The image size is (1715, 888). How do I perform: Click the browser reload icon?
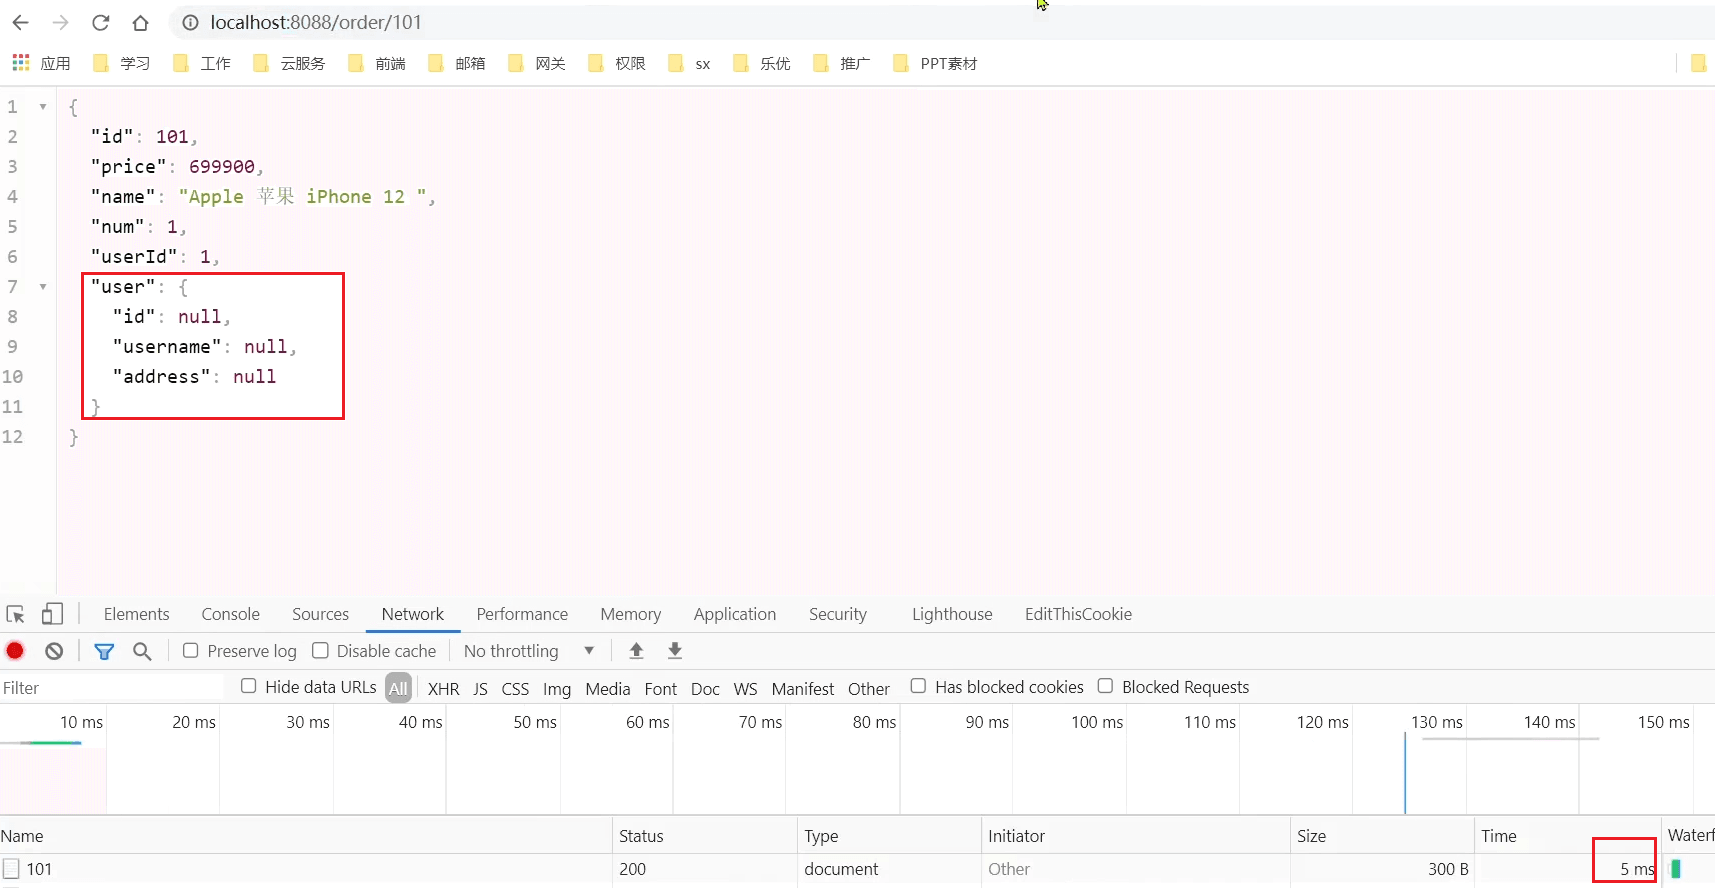click(100, 22)
